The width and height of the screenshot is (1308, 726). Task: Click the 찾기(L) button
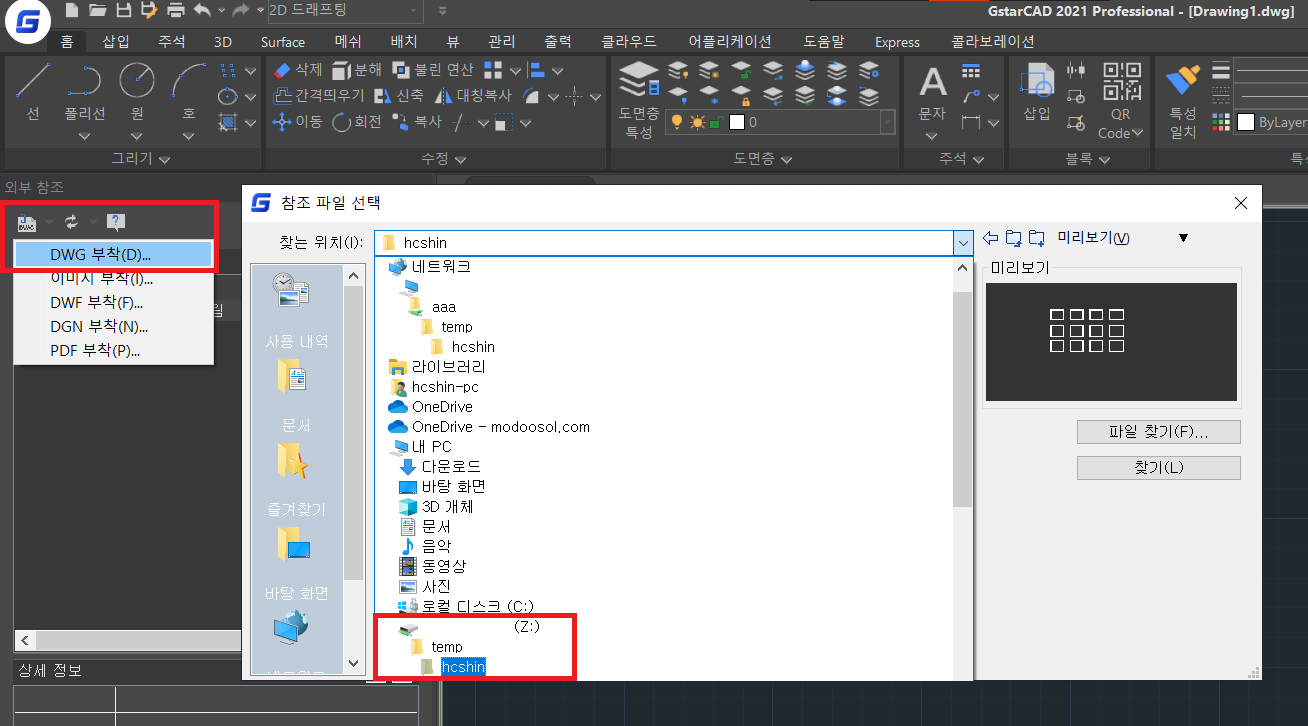(x=1159, y=468)
